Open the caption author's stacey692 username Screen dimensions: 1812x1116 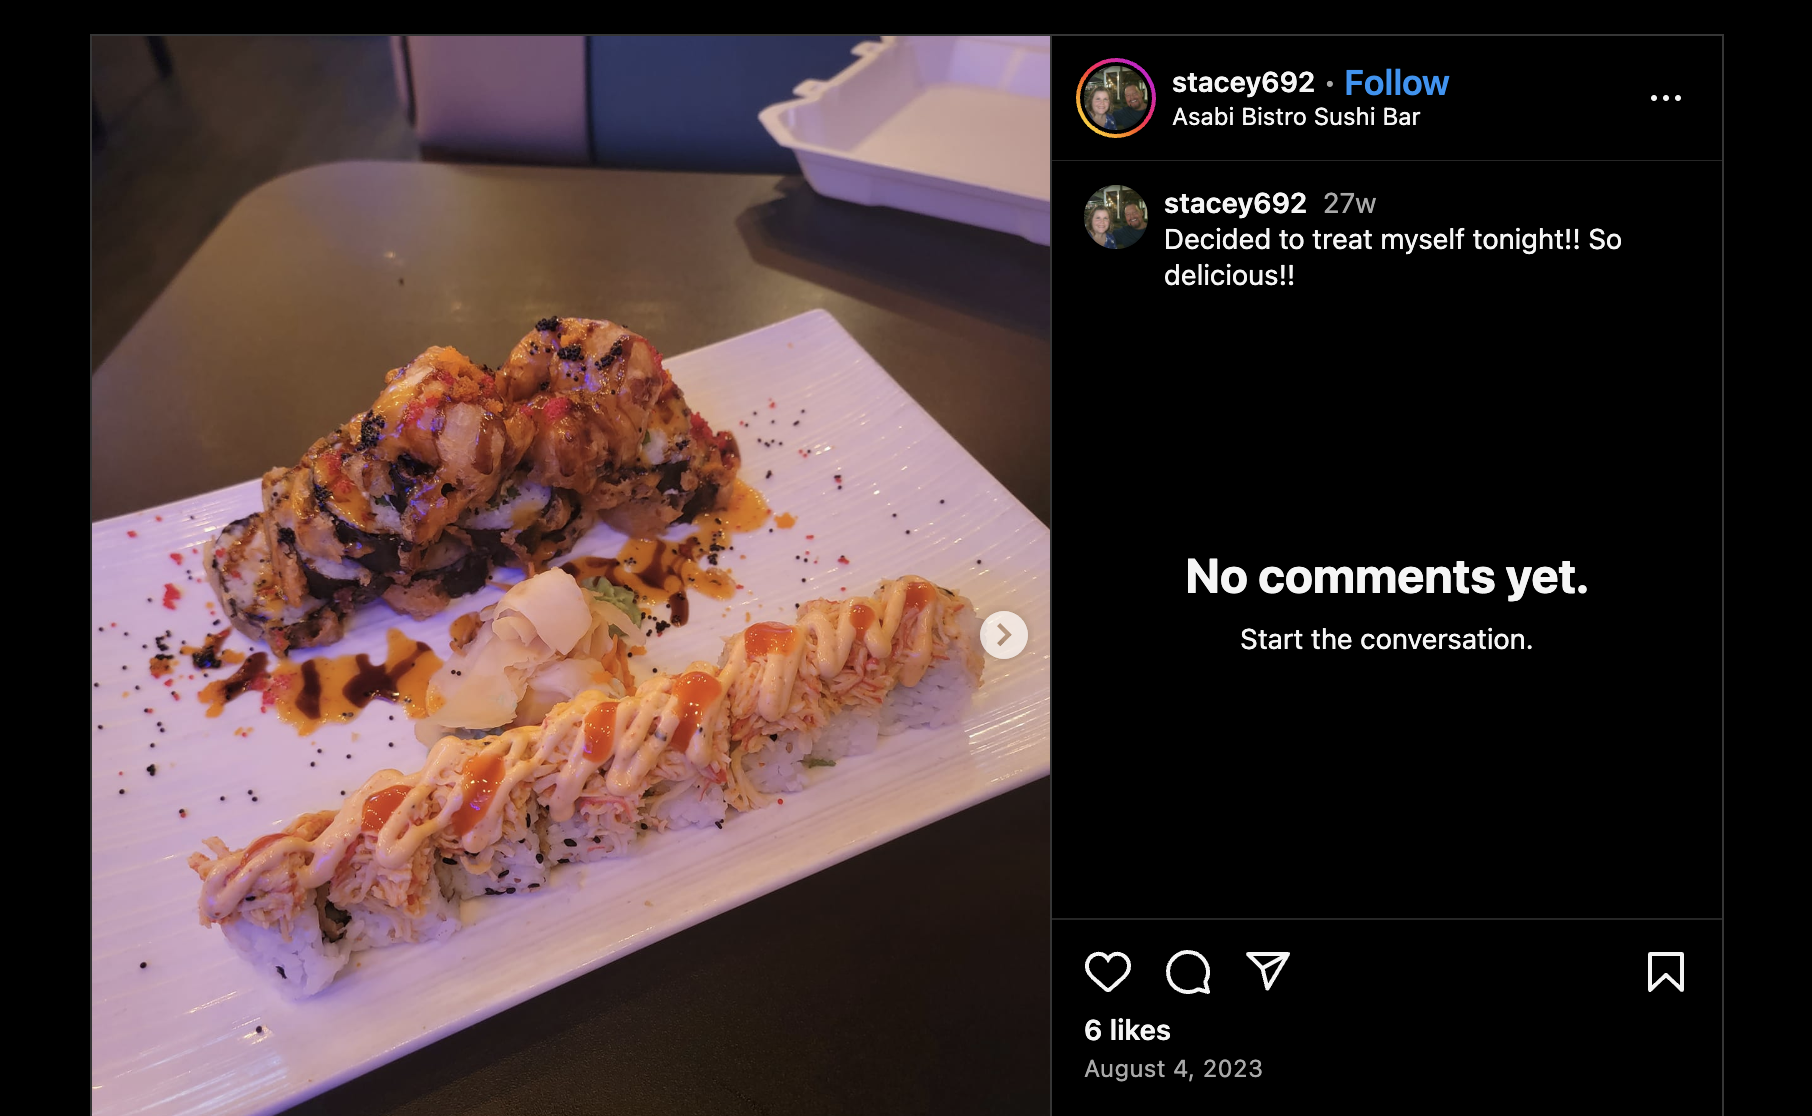point(1235,203)
